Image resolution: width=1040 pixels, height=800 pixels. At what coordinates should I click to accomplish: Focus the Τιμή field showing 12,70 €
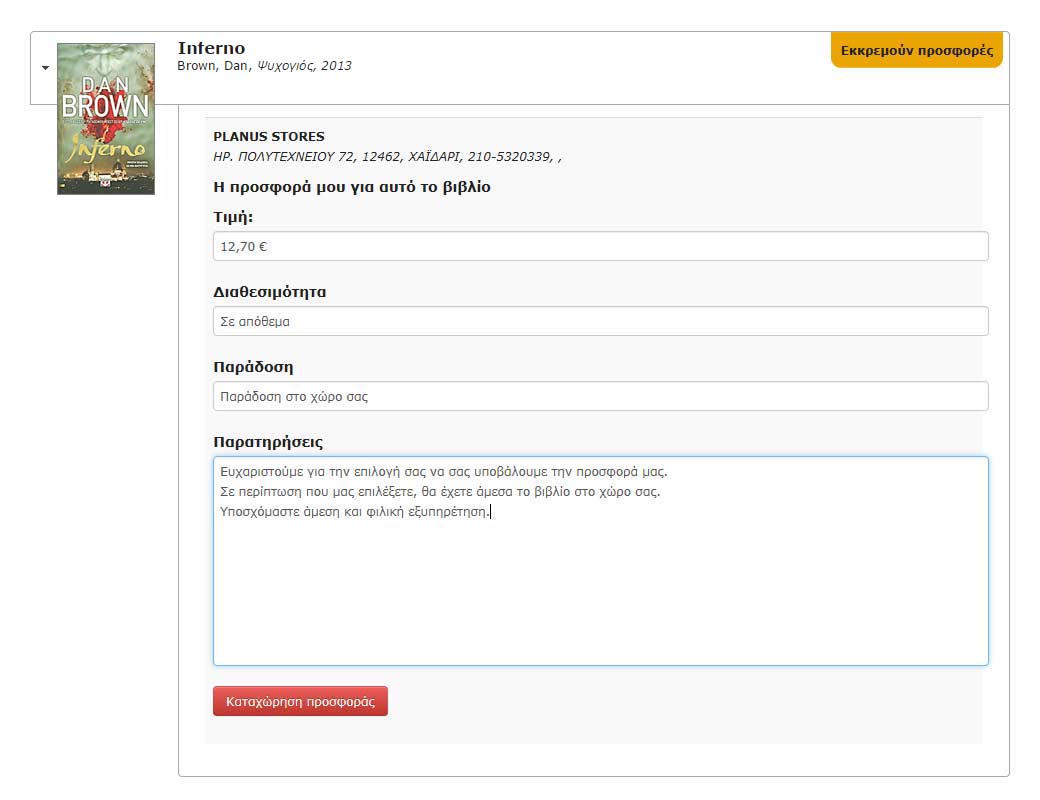tap(600, 246)
